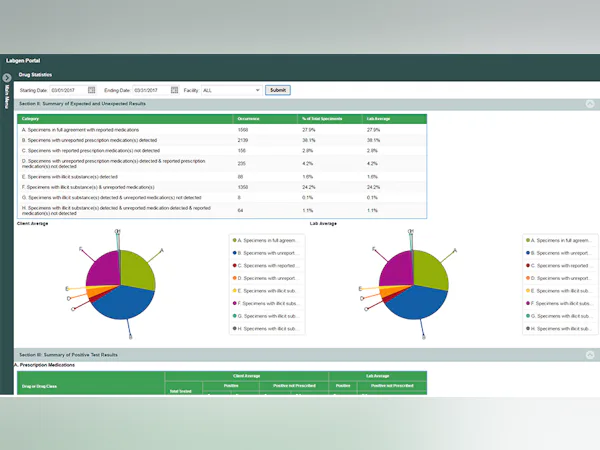
Task: Click the green A slice in Client Average pie
Action: point(136,270)
